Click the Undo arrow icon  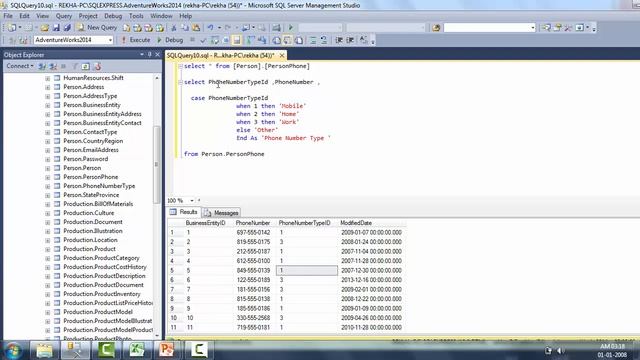point(210,28)
